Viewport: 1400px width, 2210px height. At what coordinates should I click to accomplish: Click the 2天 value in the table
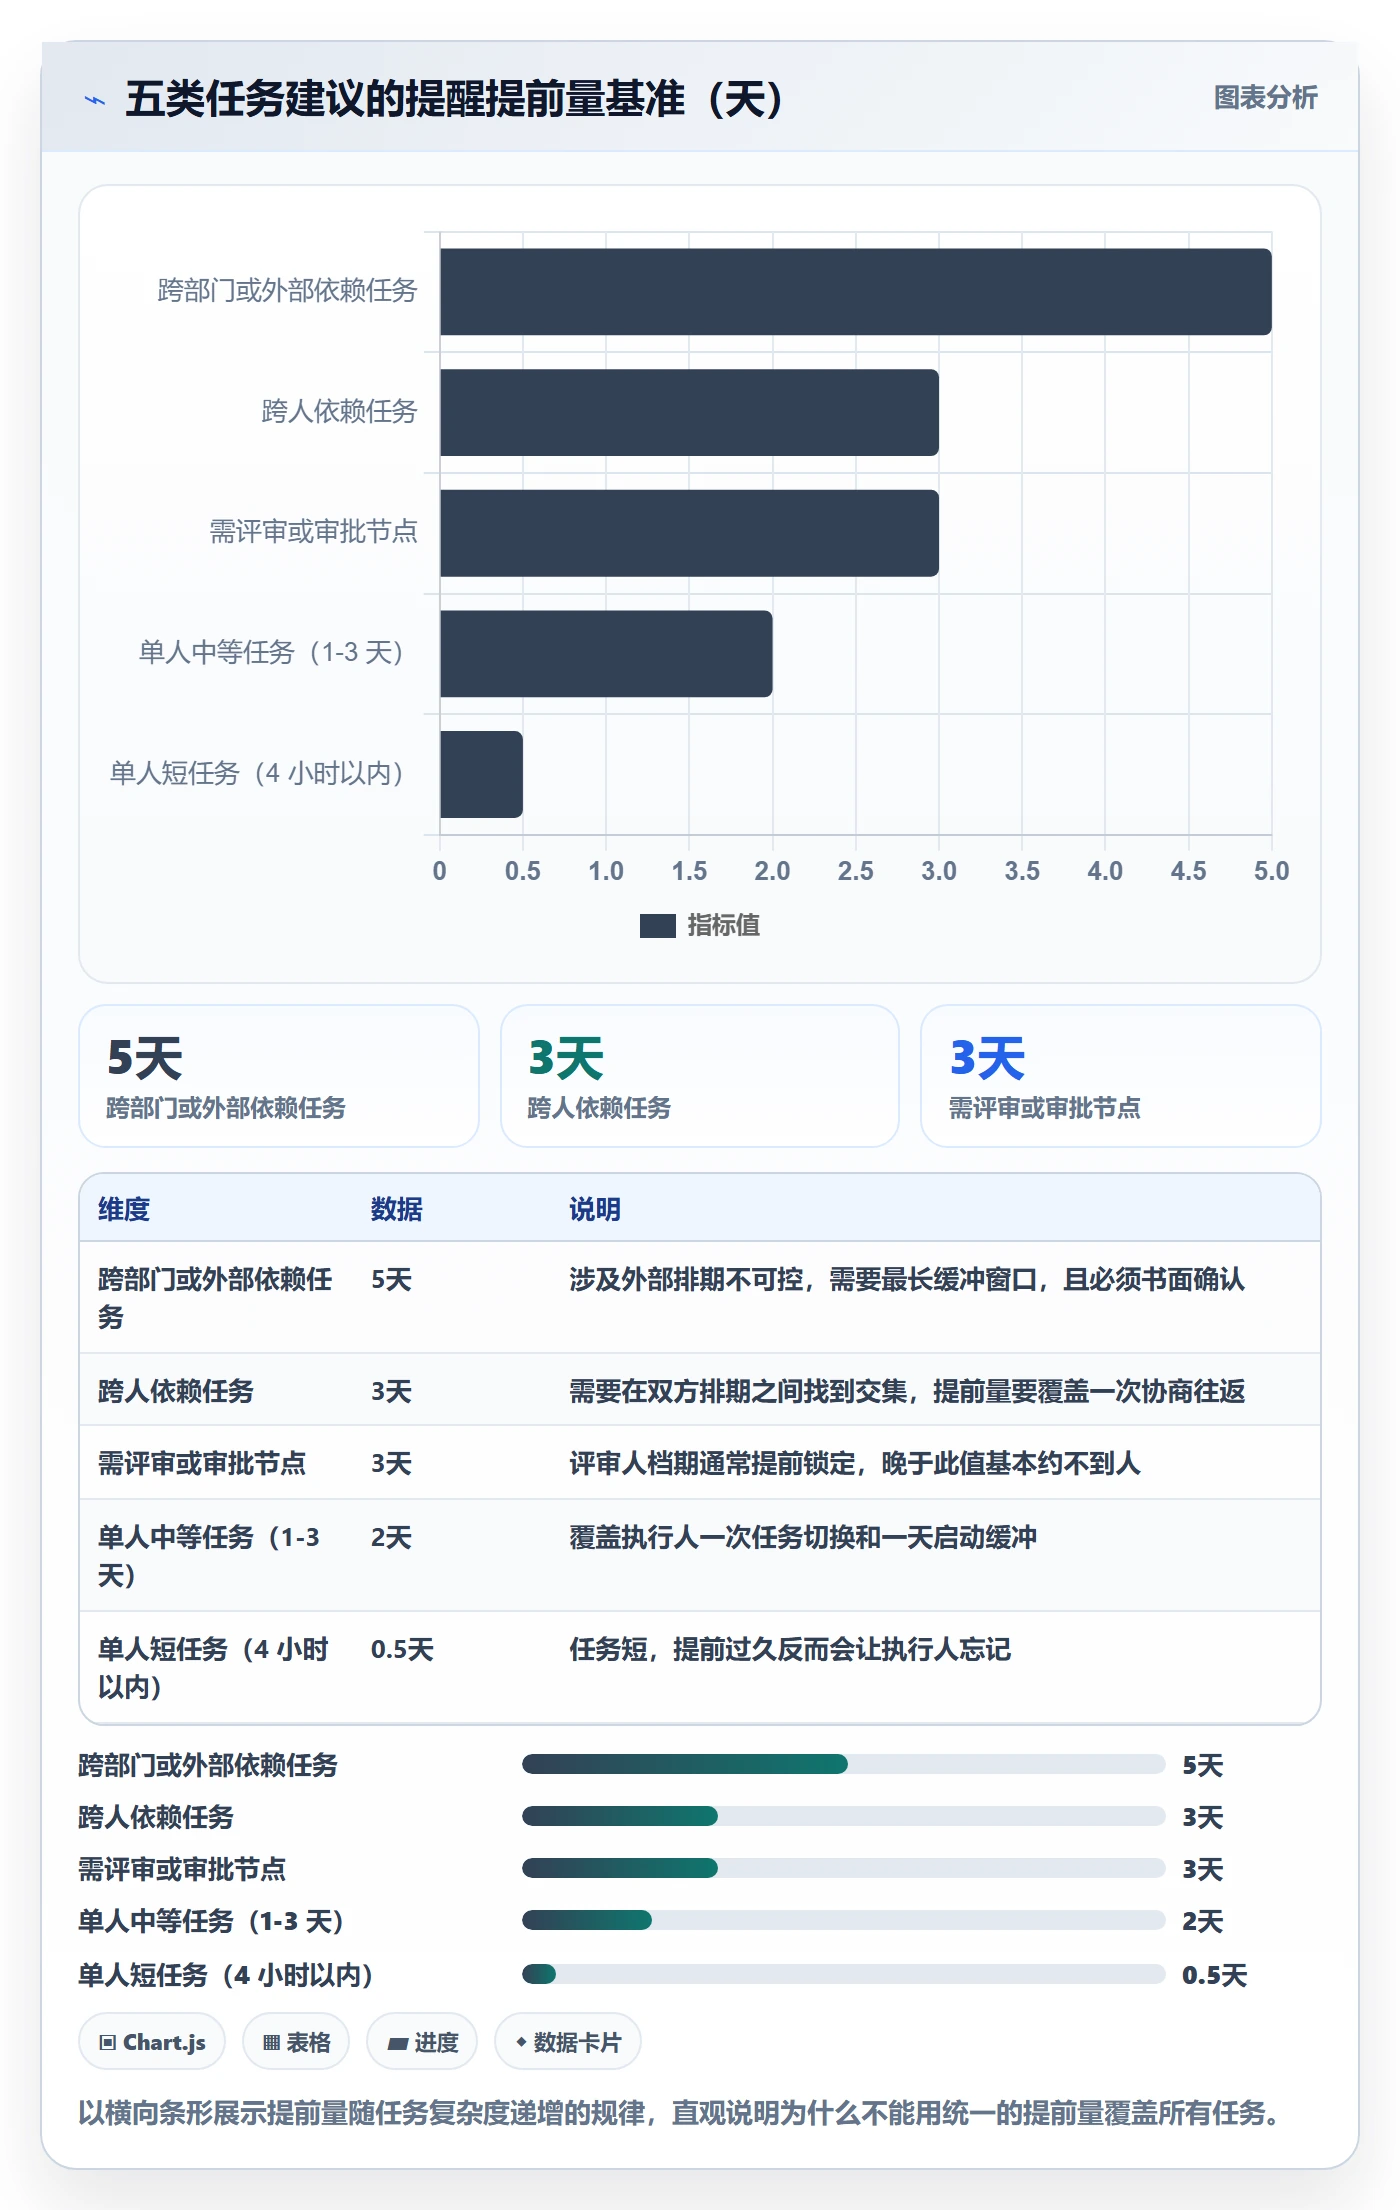(x=391, y=1537)
